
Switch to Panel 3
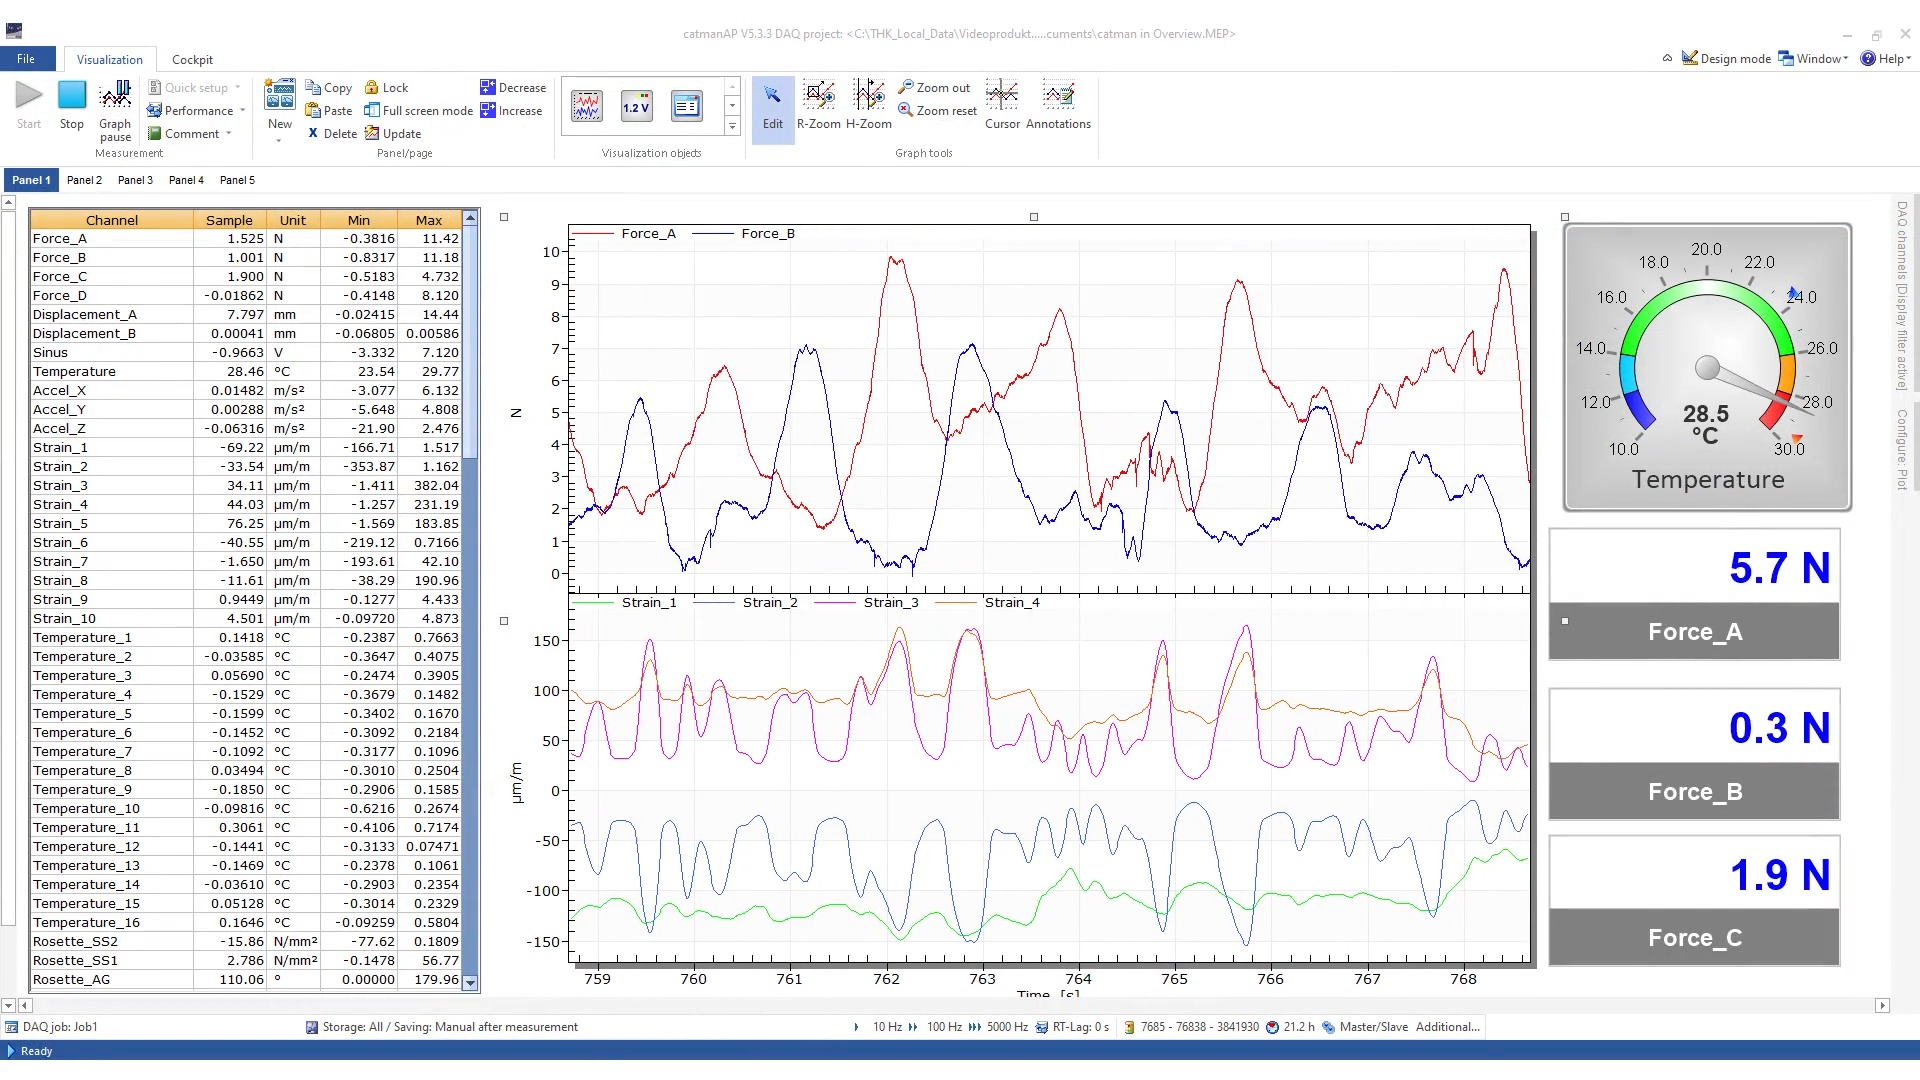[x=135, y=180]
